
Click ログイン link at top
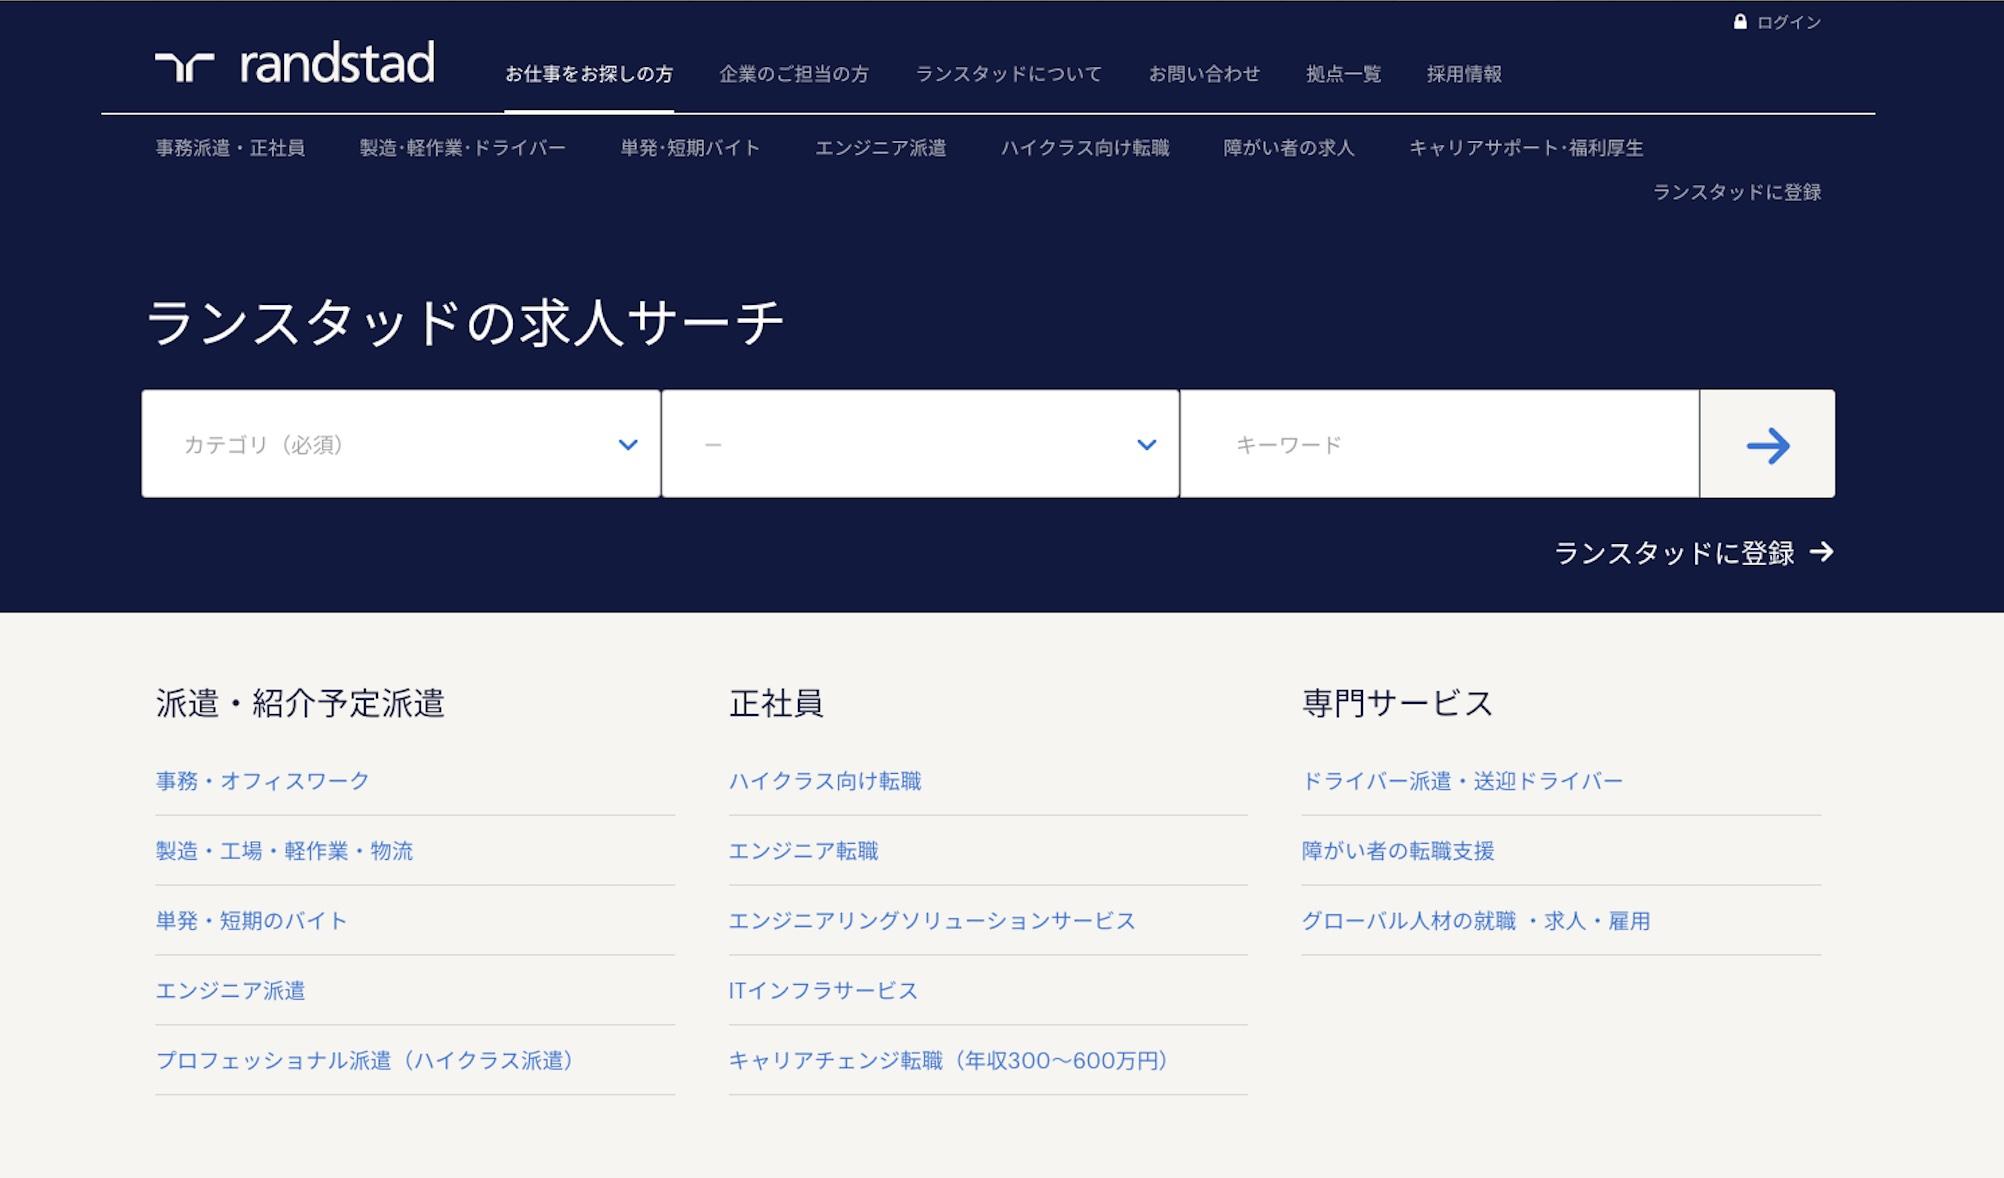1789,22
